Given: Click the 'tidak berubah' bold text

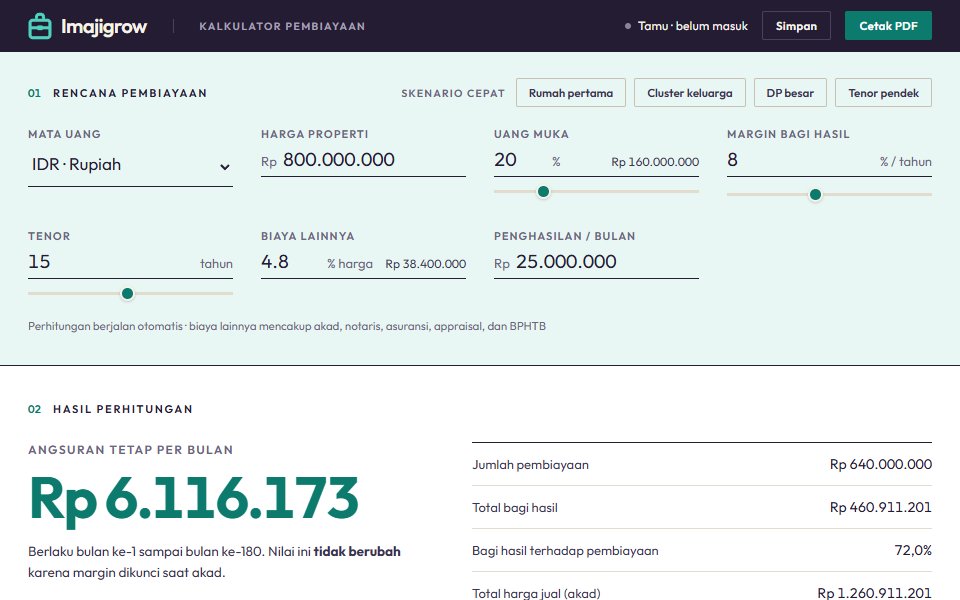Looking at the screenshot, I should coord(357,552).
